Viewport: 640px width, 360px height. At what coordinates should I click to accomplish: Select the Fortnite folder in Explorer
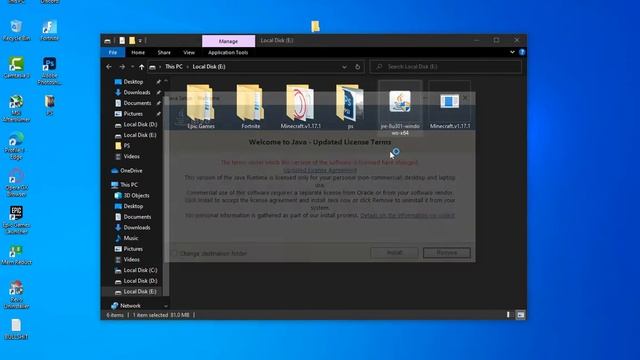tap(251, 107)
